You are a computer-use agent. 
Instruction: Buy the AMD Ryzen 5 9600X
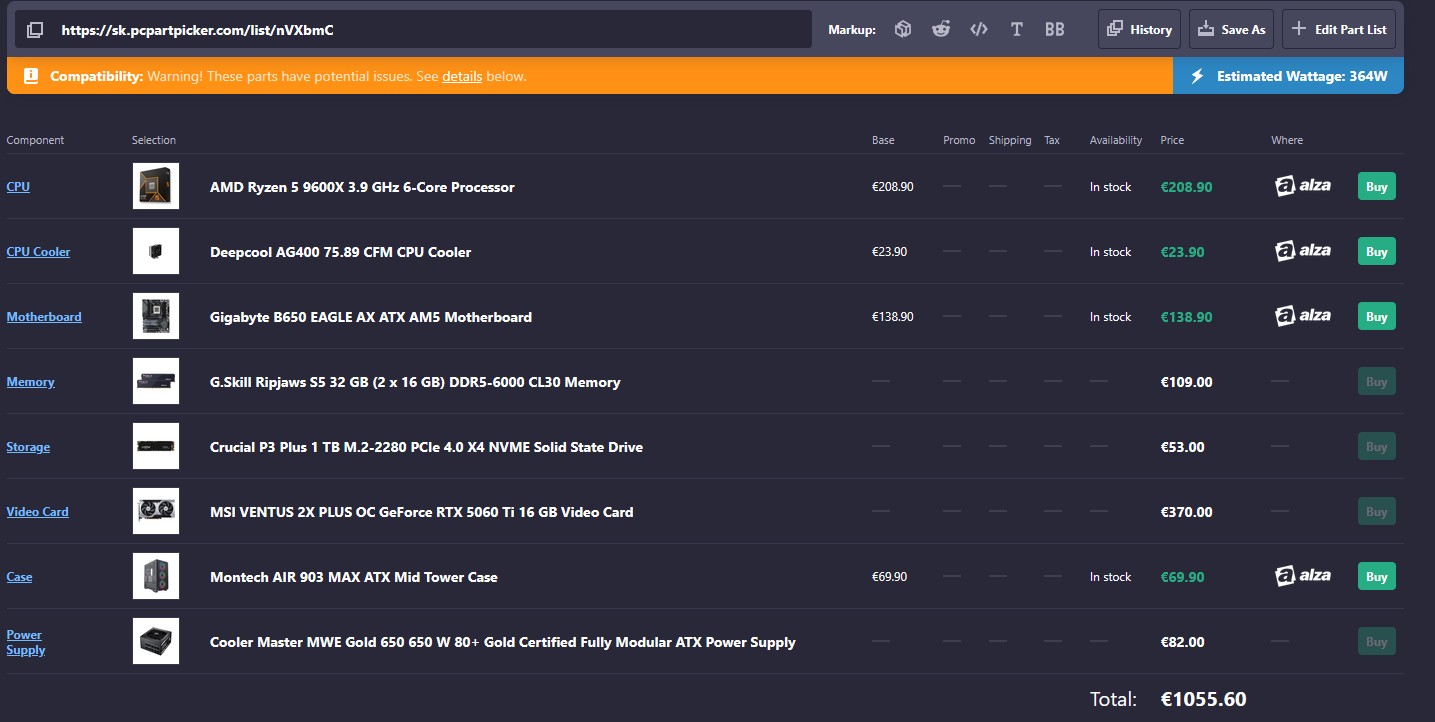pyautogui.click(x=1377, y=186)
